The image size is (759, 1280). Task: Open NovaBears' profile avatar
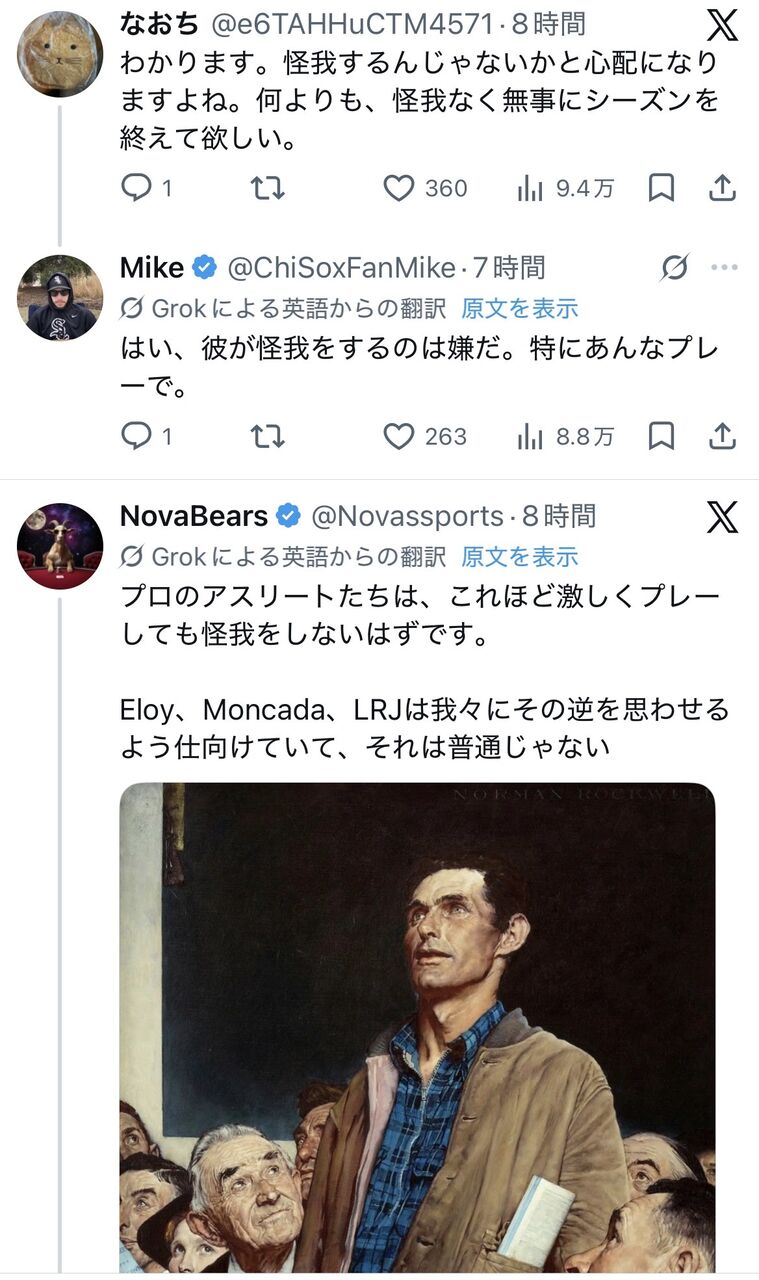[60, 545]
